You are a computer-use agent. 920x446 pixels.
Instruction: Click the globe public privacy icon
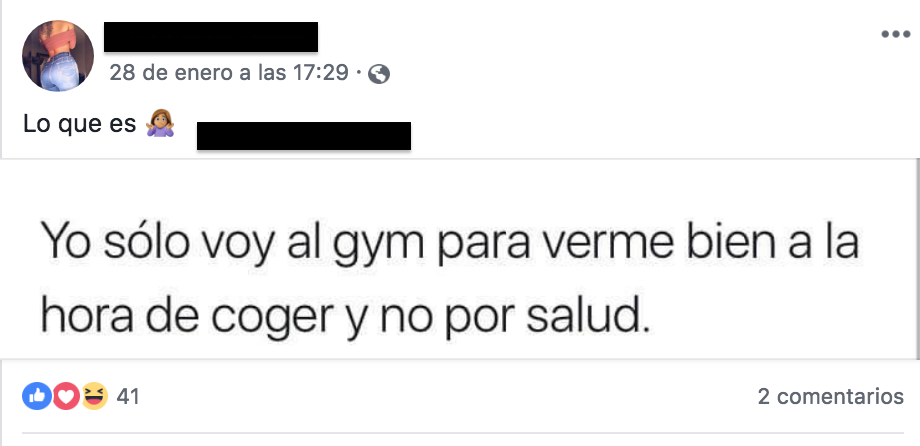point(379,74)
